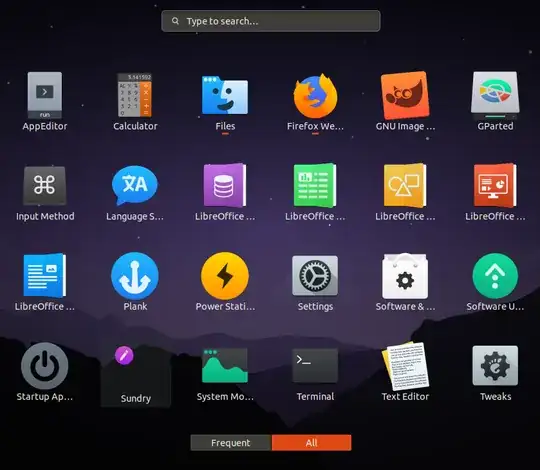Open Startup Applications power icon
This screenshot has width=540, height=470.
(45, 366)
